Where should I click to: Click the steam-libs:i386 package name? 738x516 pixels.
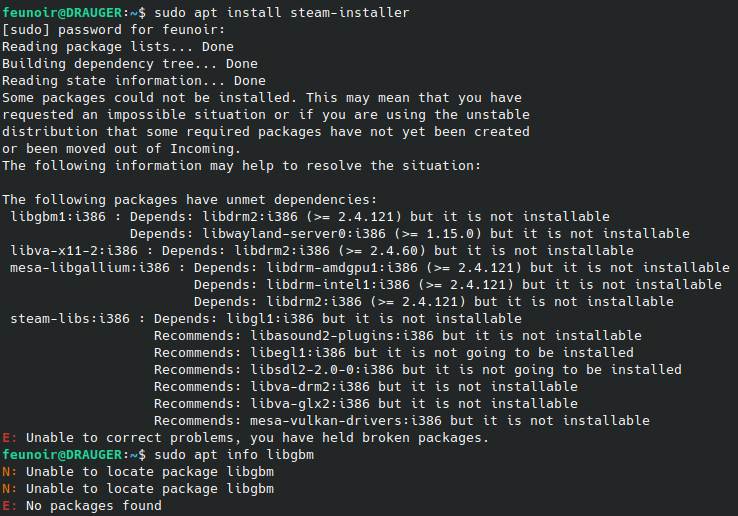pos(70,319)
